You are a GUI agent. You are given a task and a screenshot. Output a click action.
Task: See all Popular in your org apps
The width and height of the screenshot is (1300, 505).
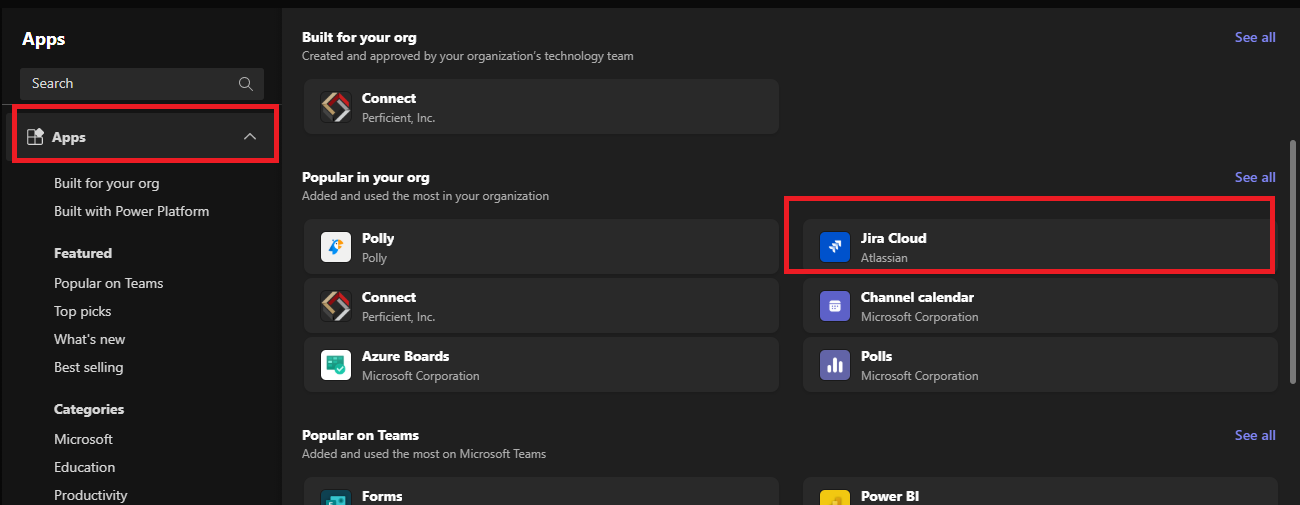point(1255,177)
